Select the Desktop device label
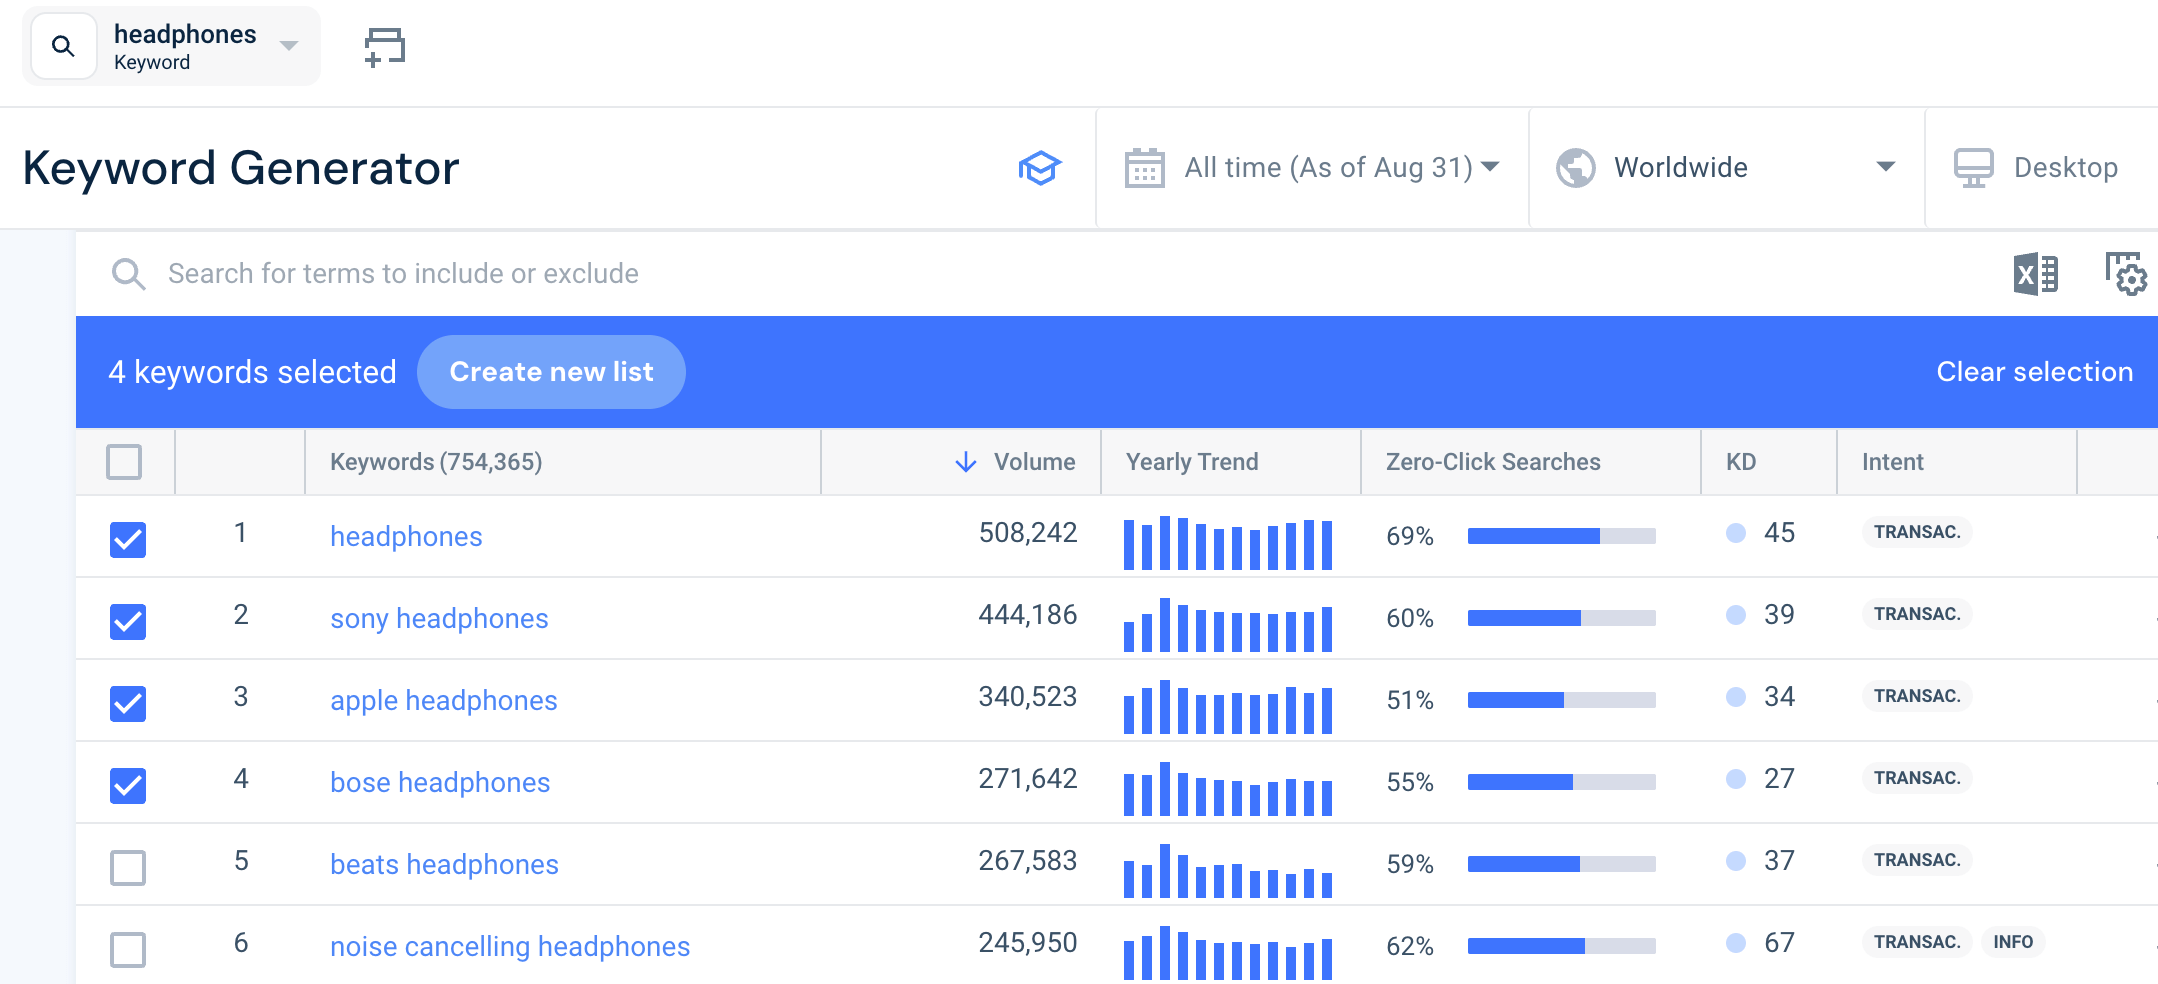The width and height of the screenshot is (2158, 984). (x=2066, y=167)
